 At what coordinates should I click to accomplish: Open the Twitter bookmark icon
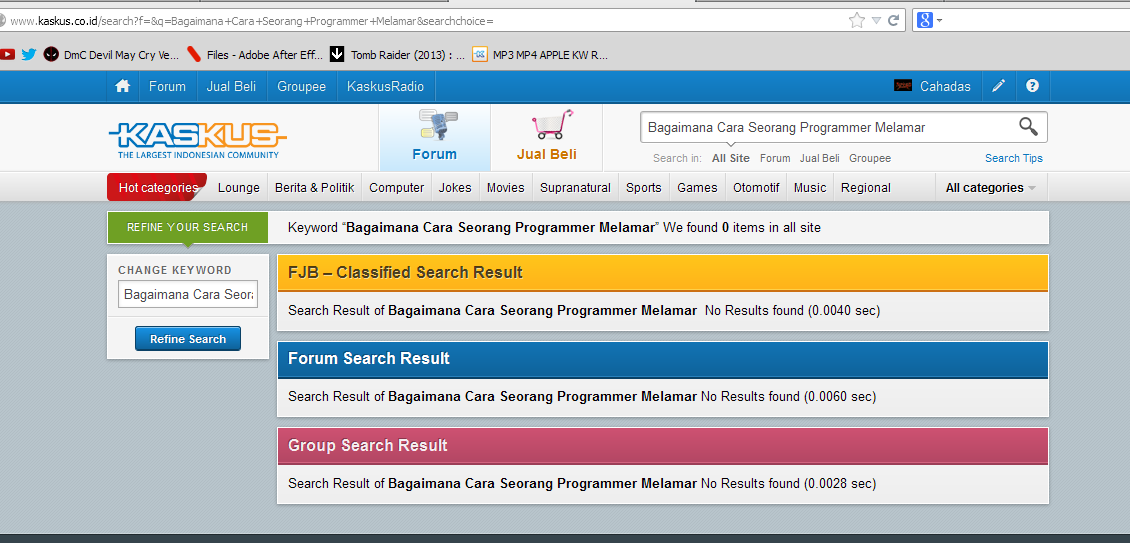29,54
